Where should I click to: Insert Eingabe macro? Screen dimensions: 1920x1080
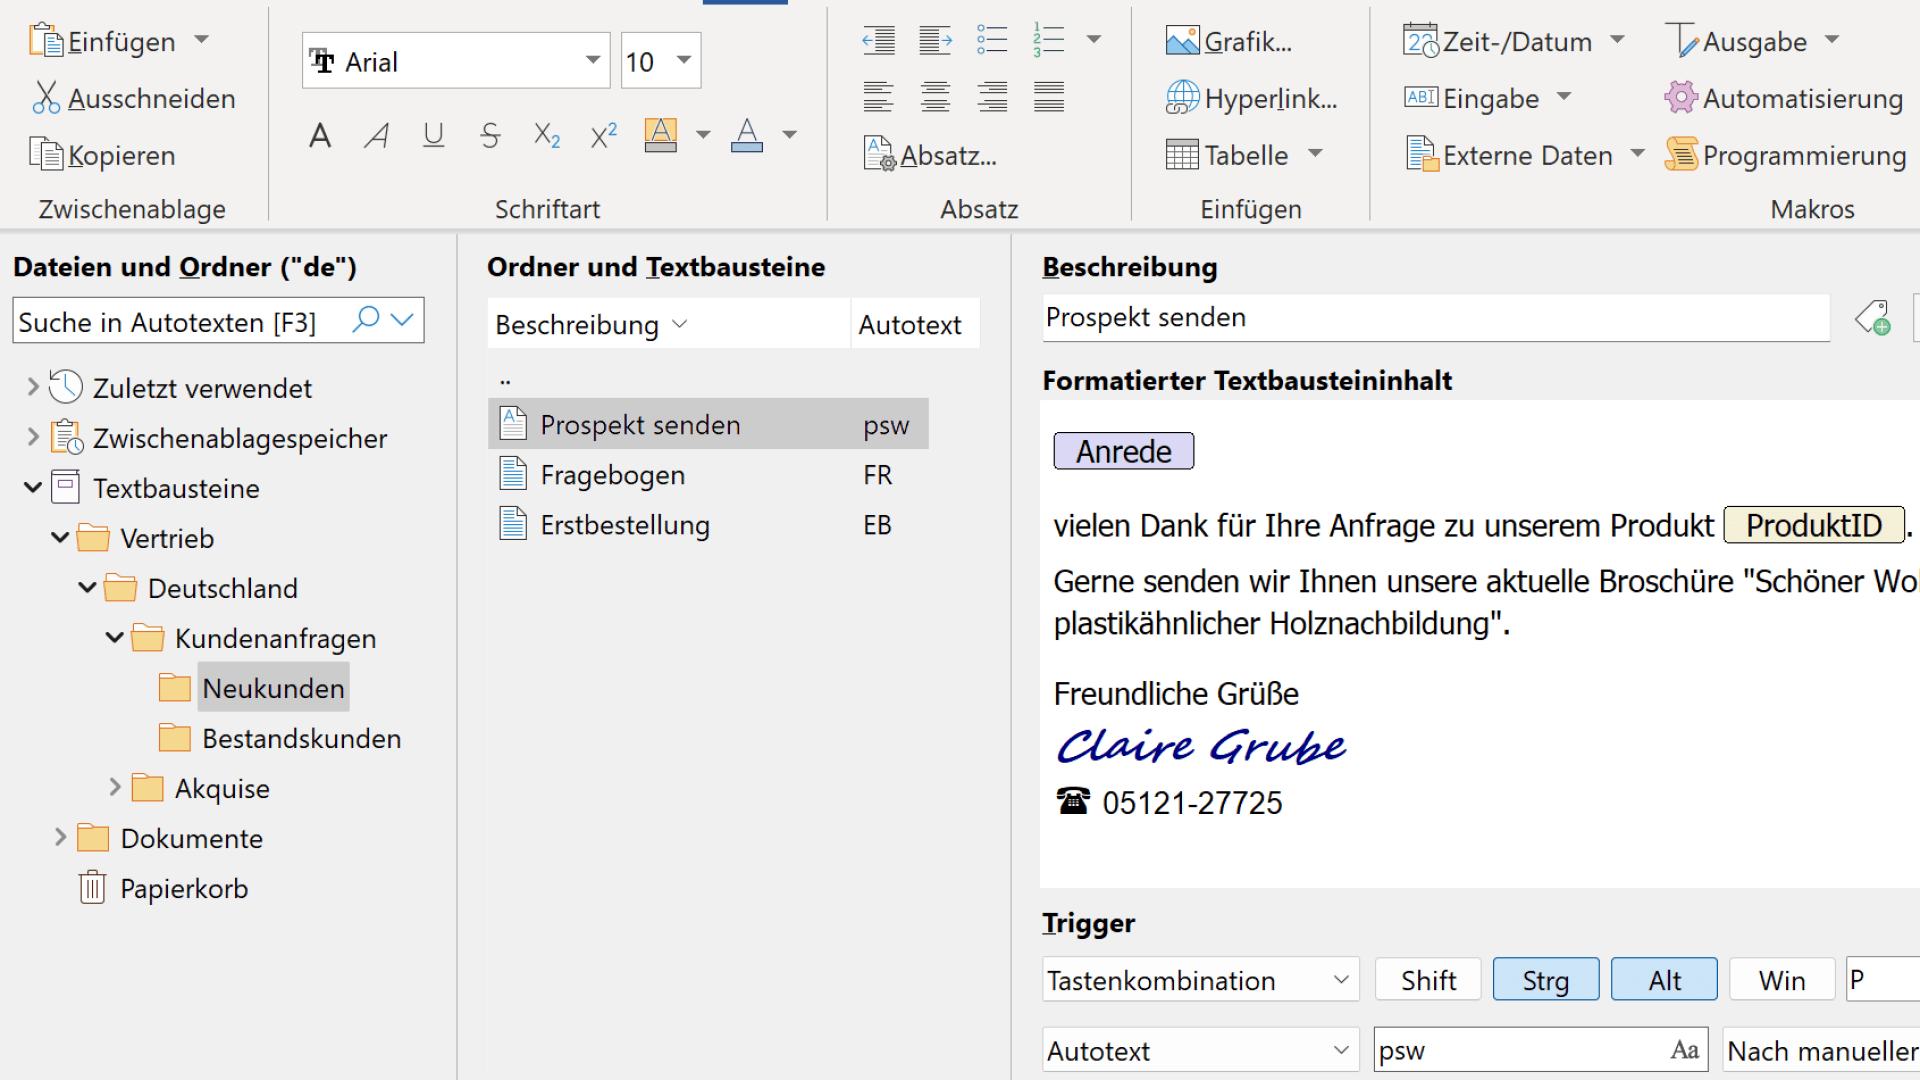pos(1472,98)
